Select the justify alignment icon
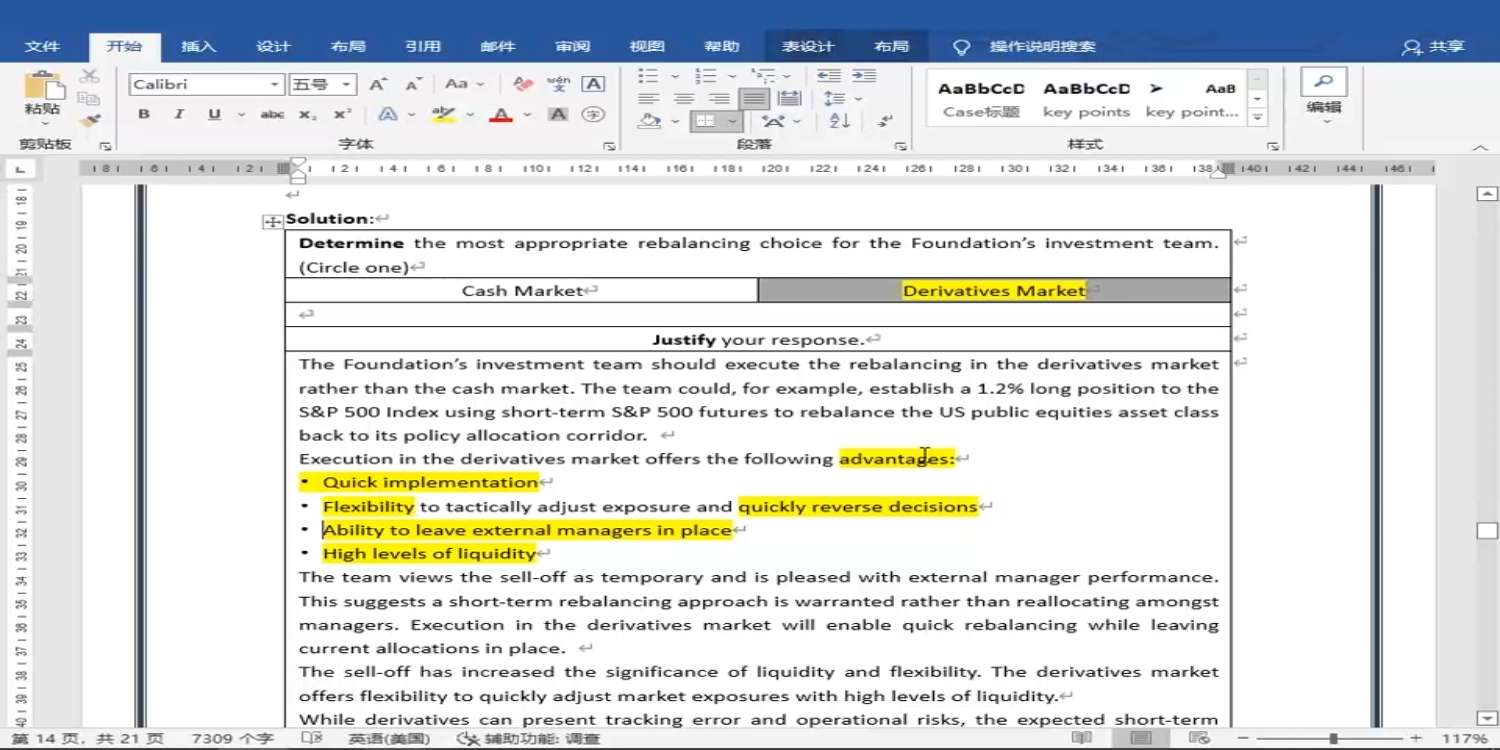 point(754,98)
